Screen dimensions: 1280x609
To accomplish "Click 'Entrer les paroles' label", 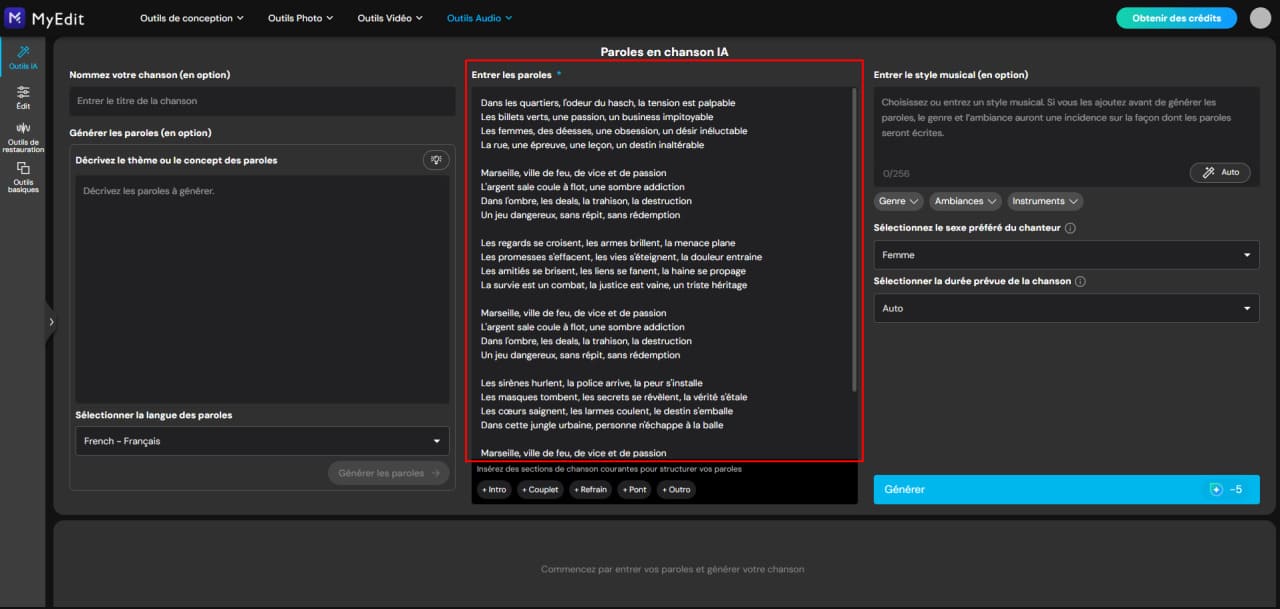I will point(511,75).
